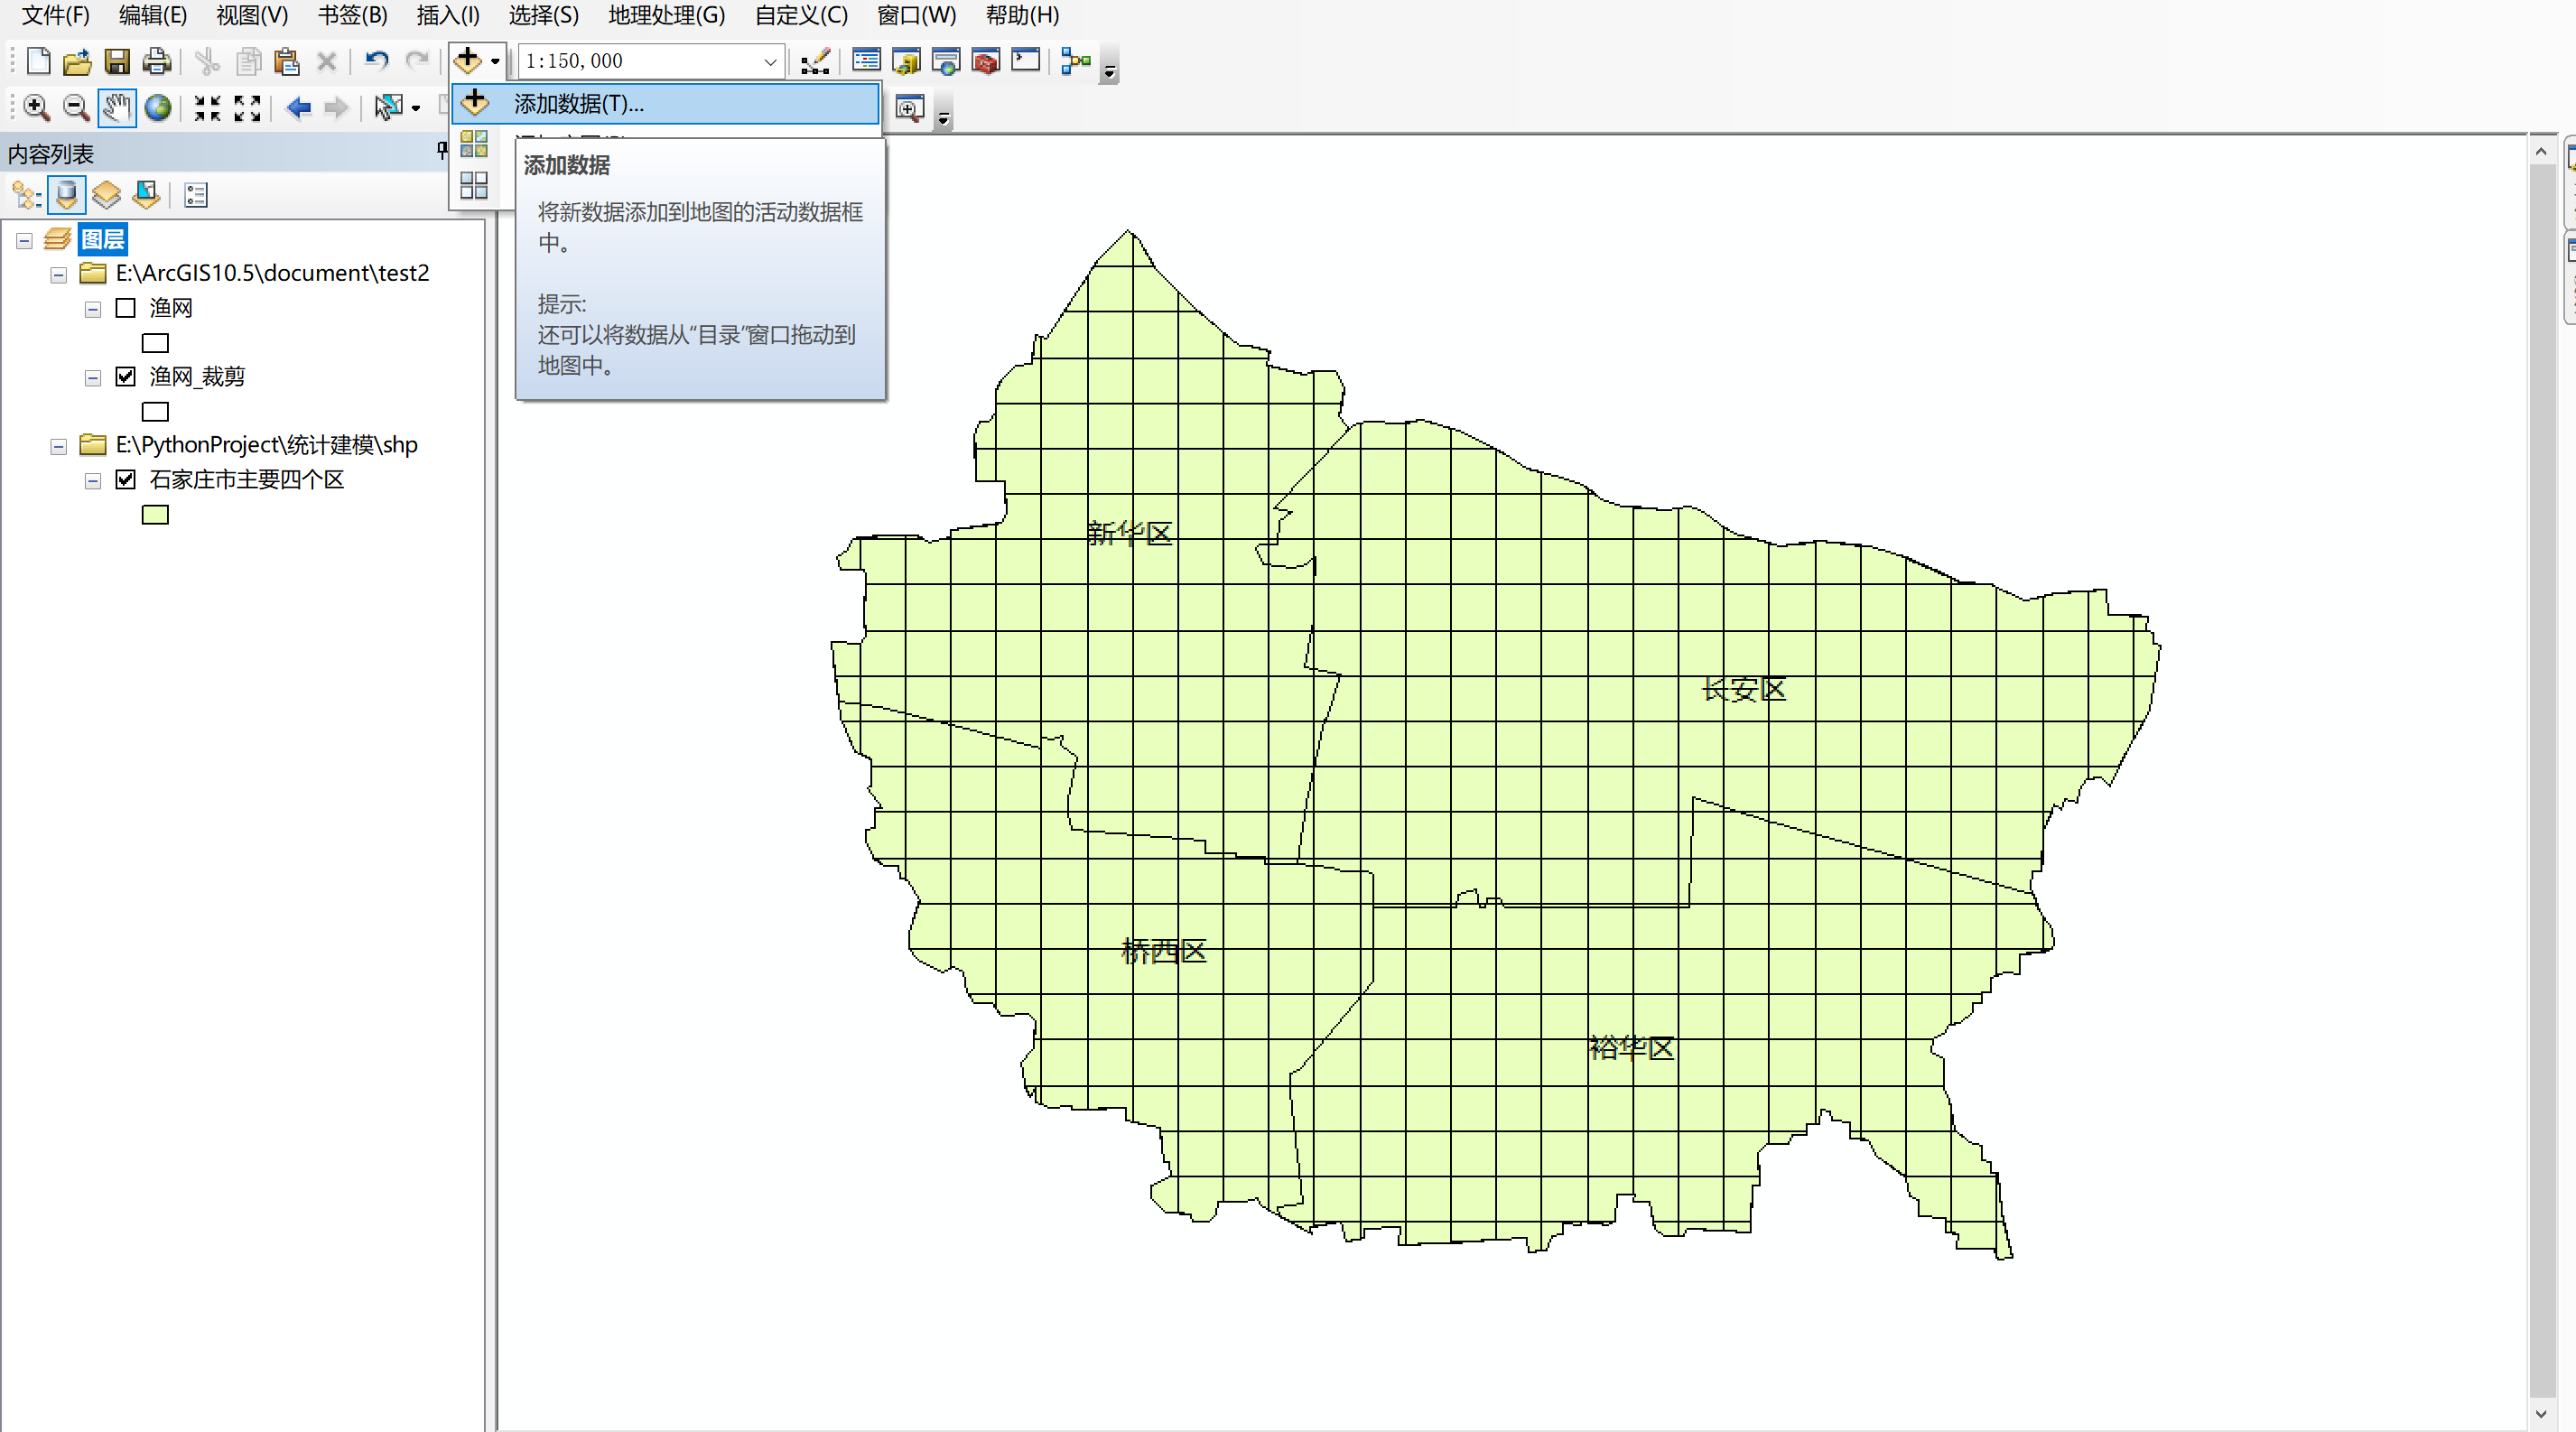Screen dimensions: 2576x1432
Task: Open the Catalog window icon
Action: (x=907, y=62)
